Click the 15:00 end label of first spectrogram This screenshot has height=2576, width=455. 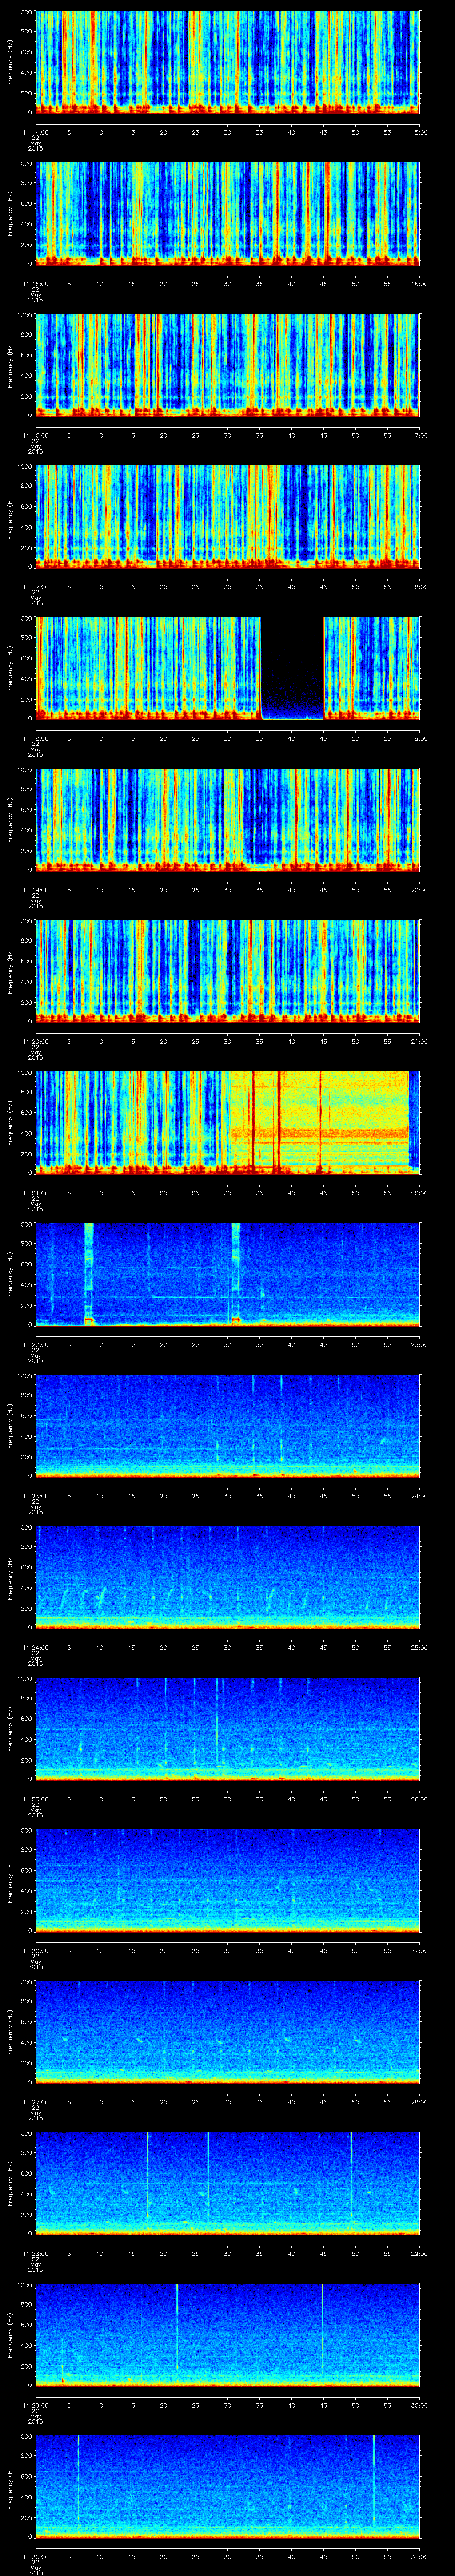tap(419, 132)
